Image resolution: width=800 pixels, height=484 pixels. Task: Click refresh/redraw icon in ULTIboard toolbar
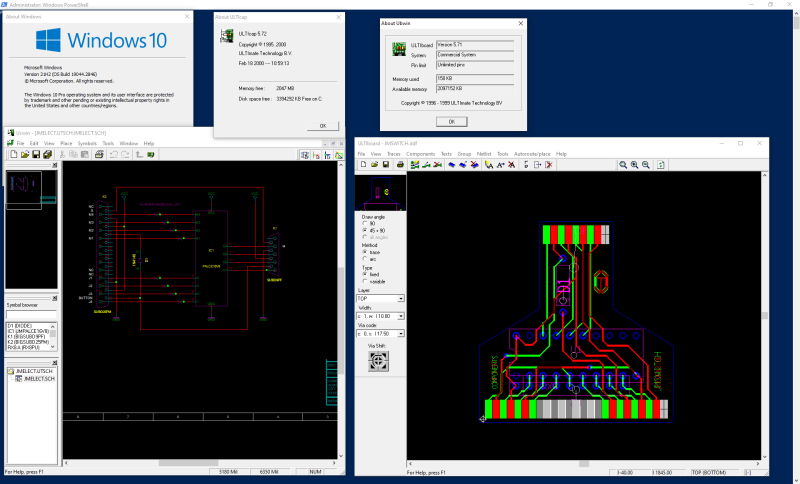point(660,165)
